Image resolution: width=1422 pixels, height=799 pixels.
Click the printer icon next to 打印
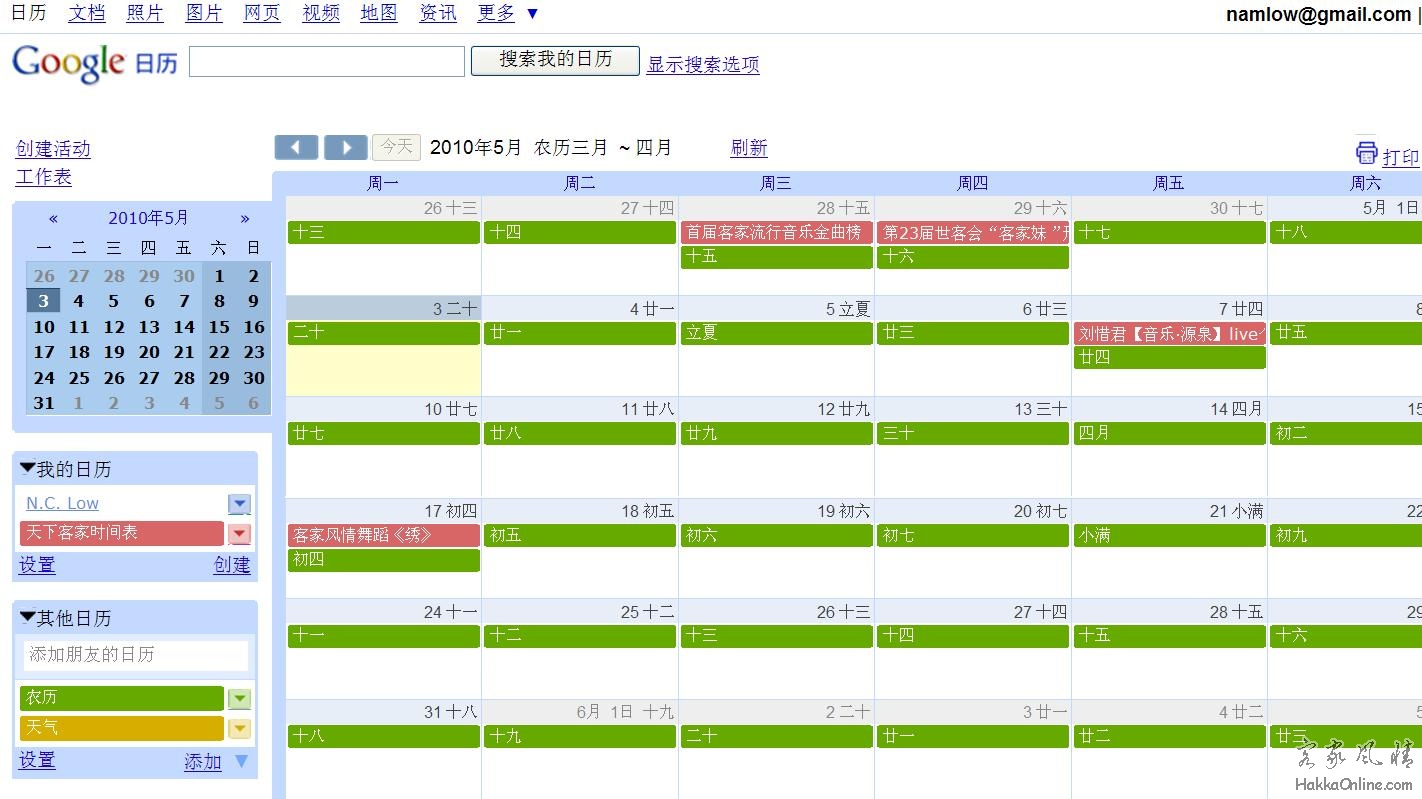(x=1366, y=152)
